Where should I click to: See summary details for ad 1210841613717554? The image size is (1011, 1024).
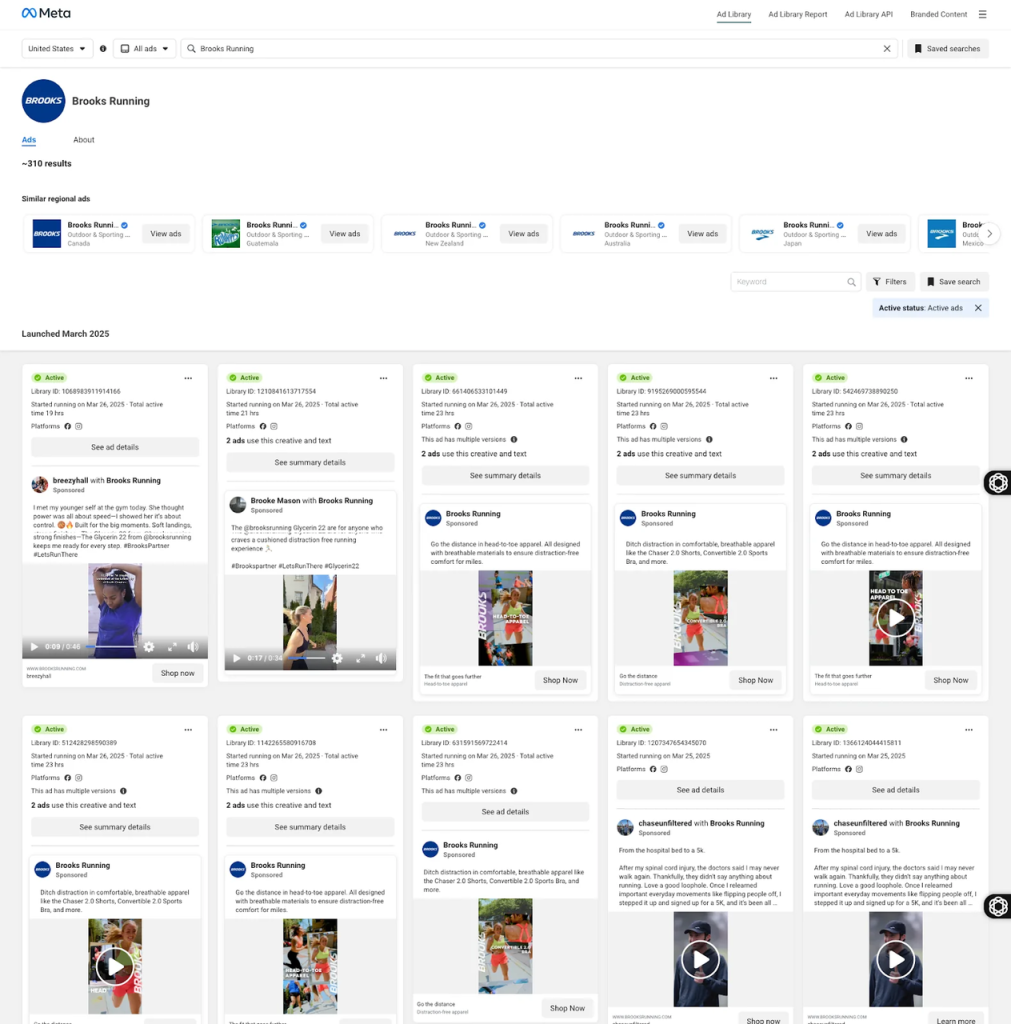(x=310, y=462)
